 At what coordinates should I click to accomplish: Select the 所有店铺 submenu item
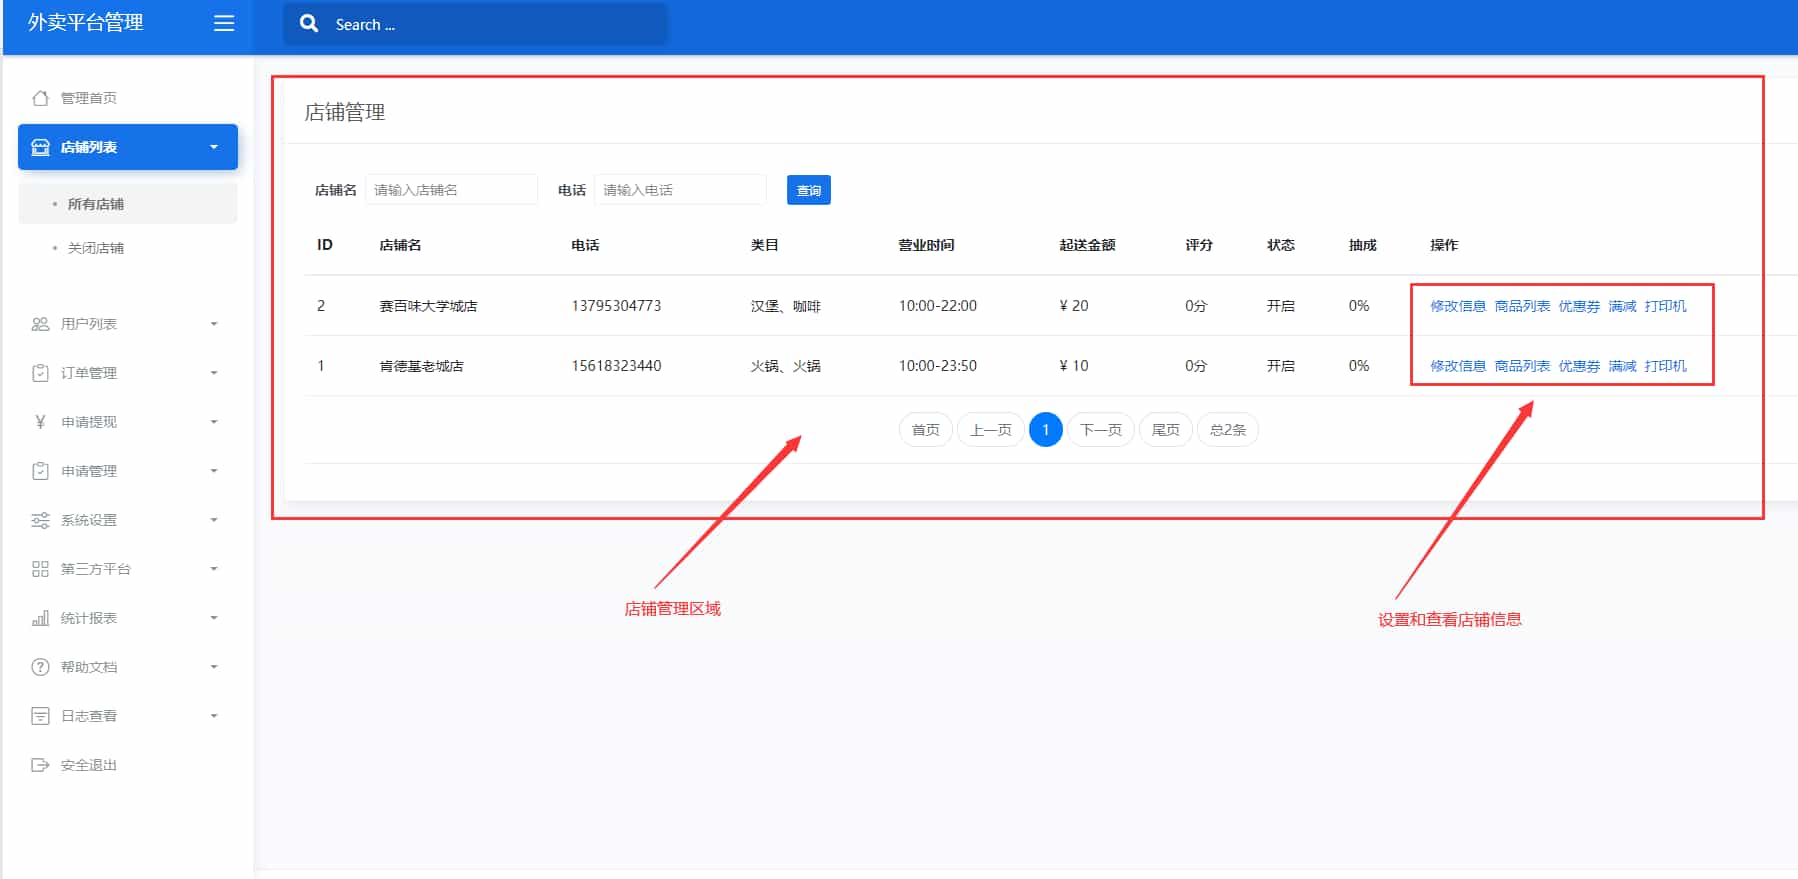96,204
